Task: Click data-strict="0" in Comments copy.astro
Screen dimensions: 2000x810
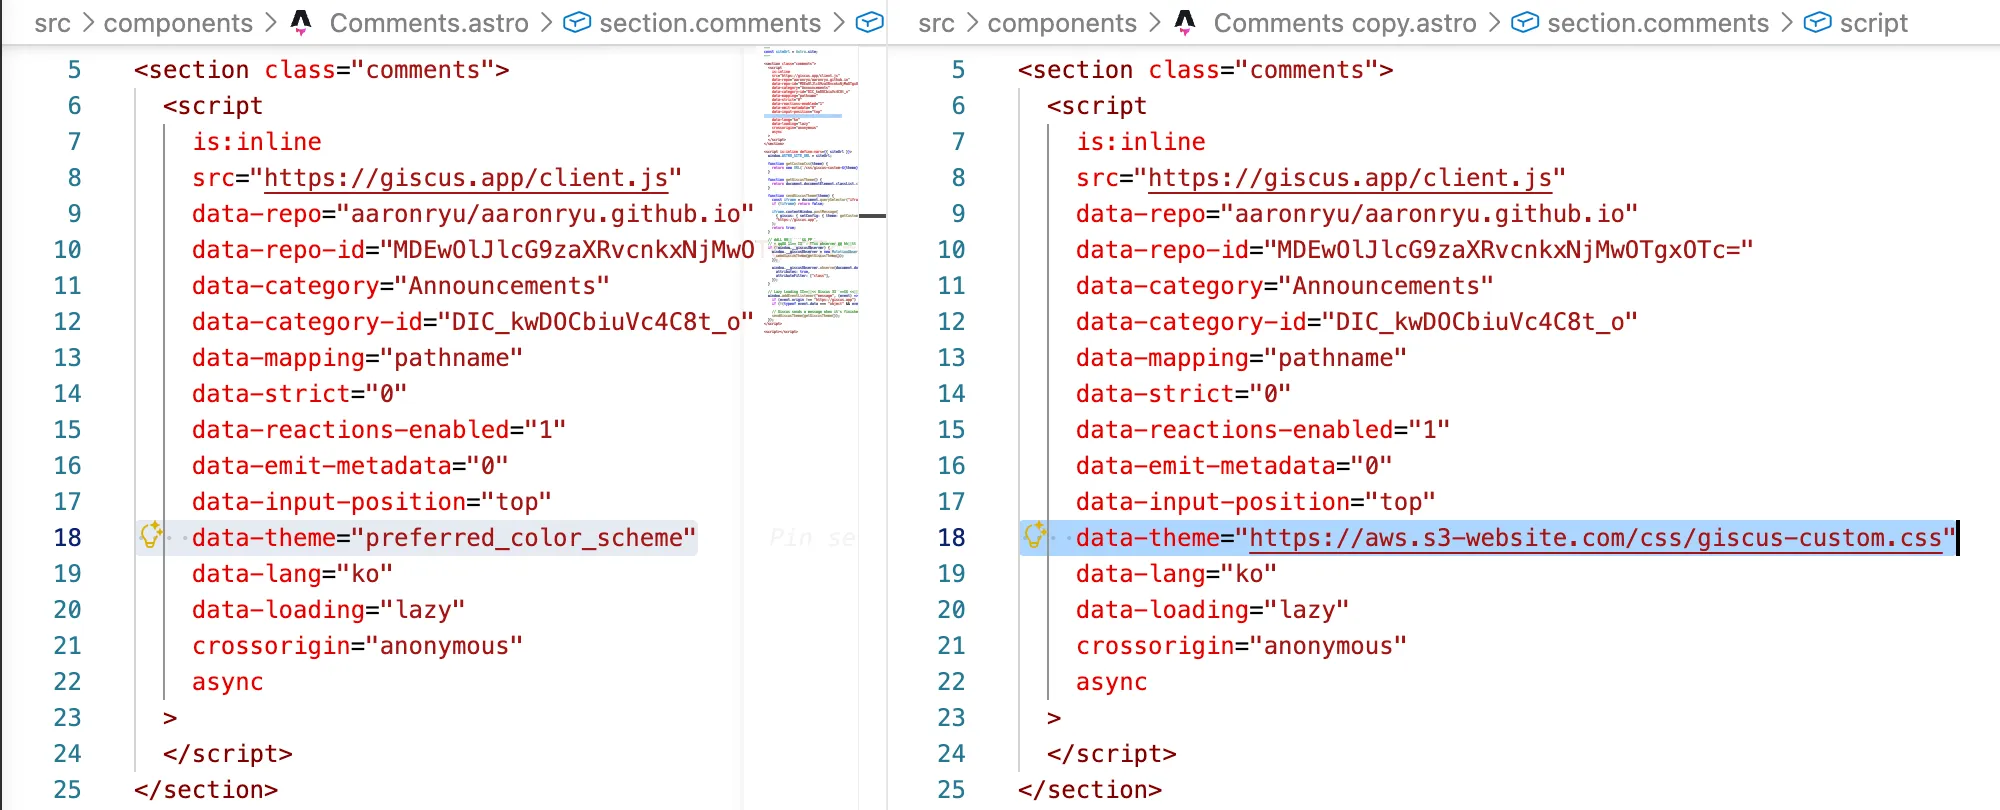Action: point(1184,394)
